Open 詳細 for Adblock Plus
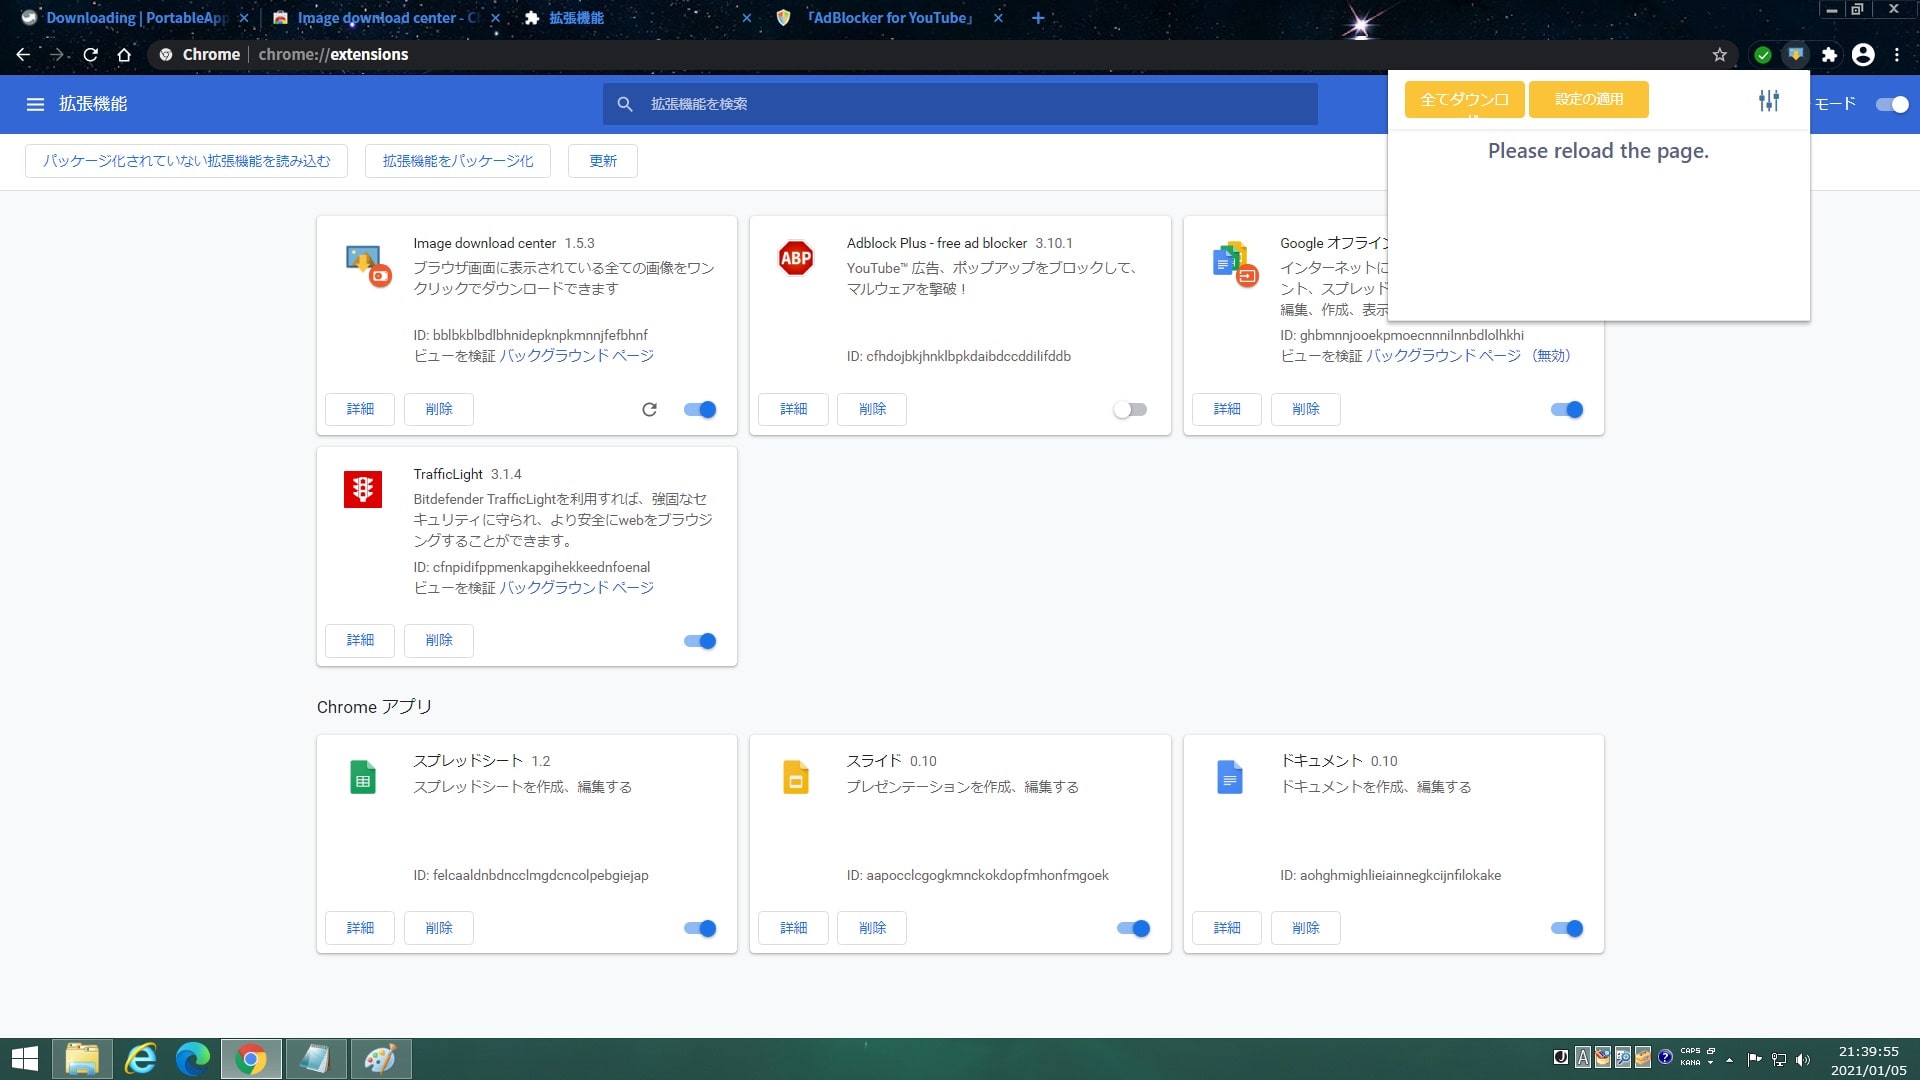The width and height of the screenshot is (1920, 1080). (x=793, y=409)
